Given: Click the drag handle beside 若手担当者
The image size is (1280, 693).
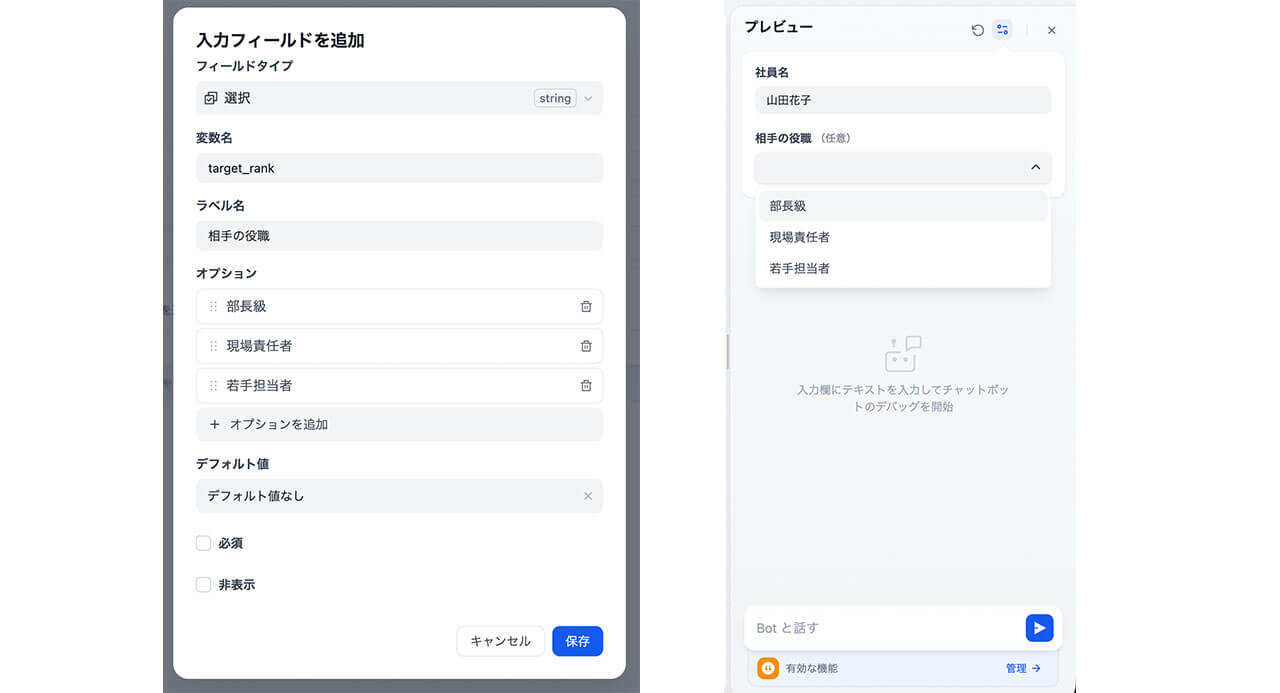Looking at the screenshot, I should click(x=214, y=386).
